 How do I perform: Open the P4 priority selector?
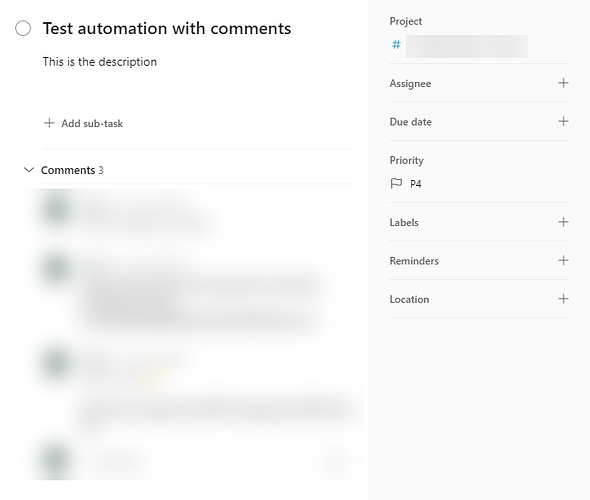[415, 184]
